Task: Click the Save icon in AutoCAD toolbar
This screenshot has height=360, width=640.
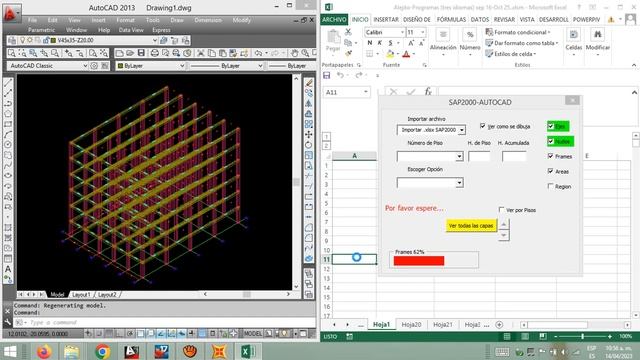Action: pyautogui.click(x=141, y=53)
